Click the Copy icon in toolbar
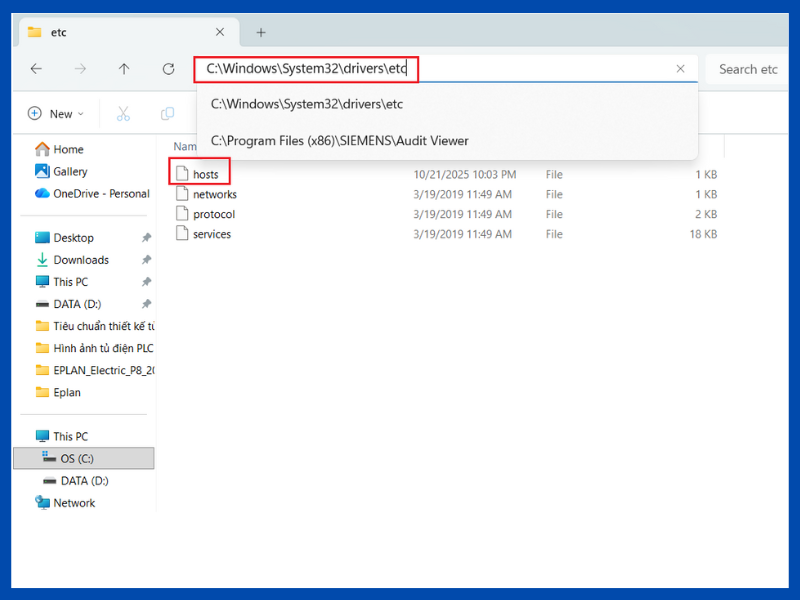 (167, 114)
